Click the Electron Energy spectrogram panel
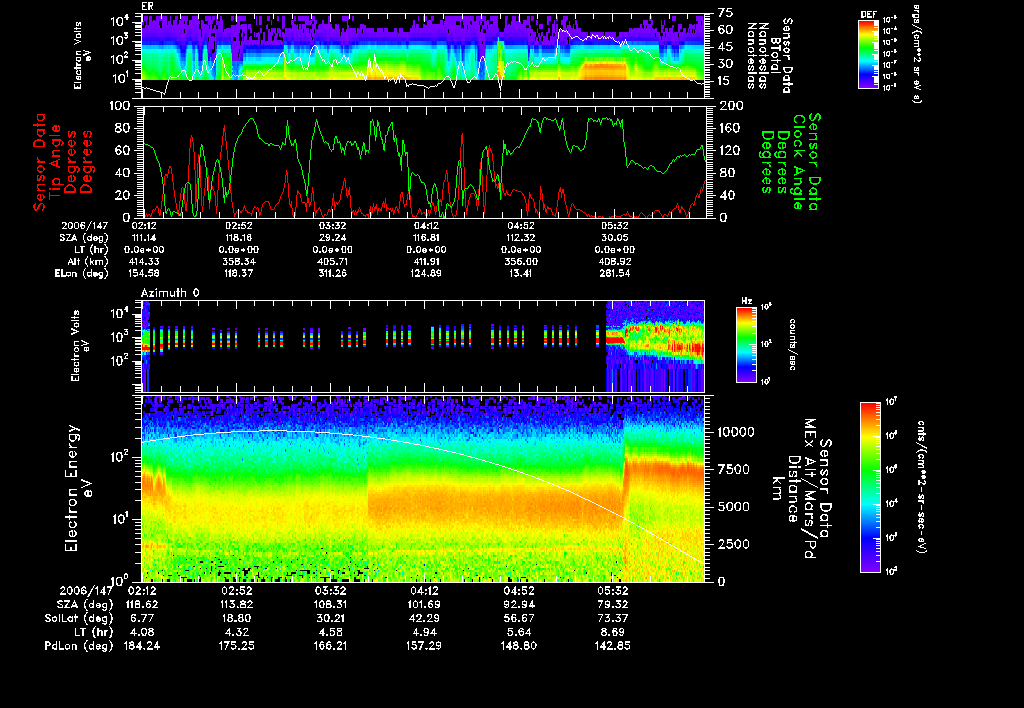 click(x=423, y=489)
